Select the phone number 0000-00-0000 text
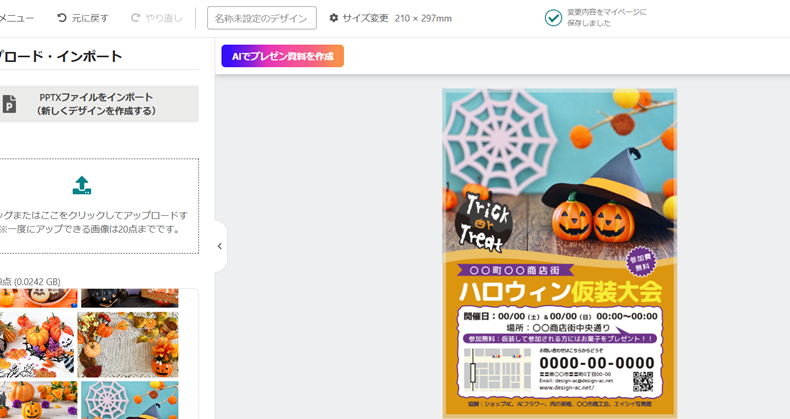The width and height of the screenshot is (790, 419). (597, 363)
